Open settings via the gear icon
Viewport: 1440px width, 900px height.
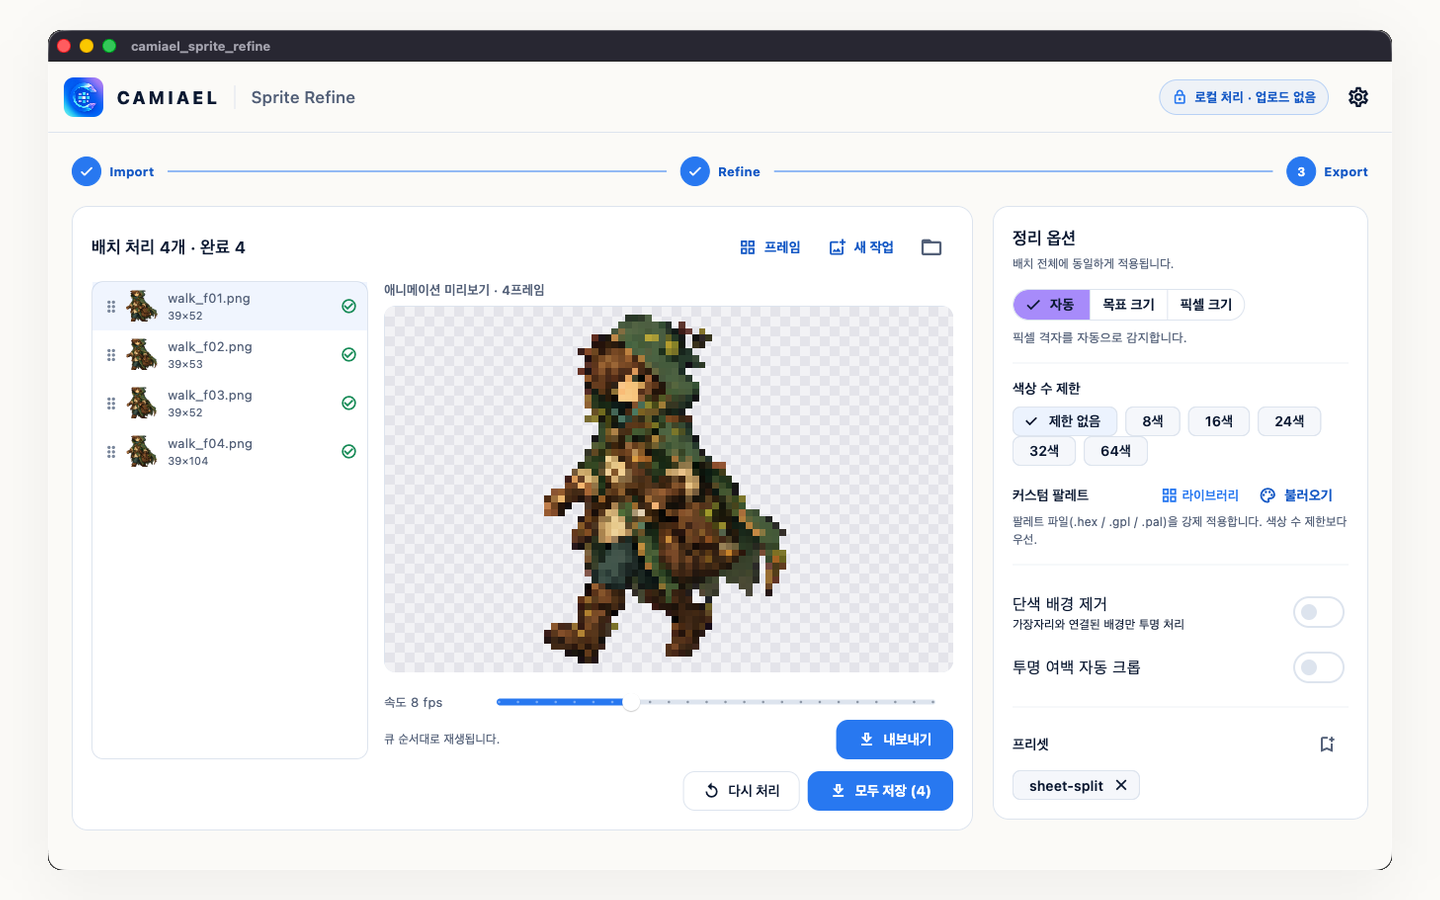click(x=1358, y=97)
